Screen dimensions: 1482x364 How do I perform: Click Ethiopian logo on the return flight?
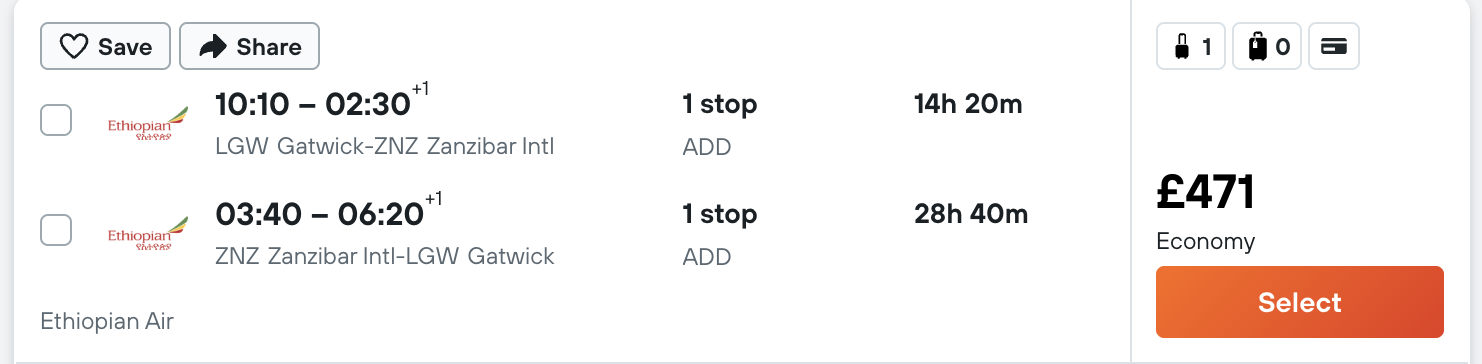(148, 233)
